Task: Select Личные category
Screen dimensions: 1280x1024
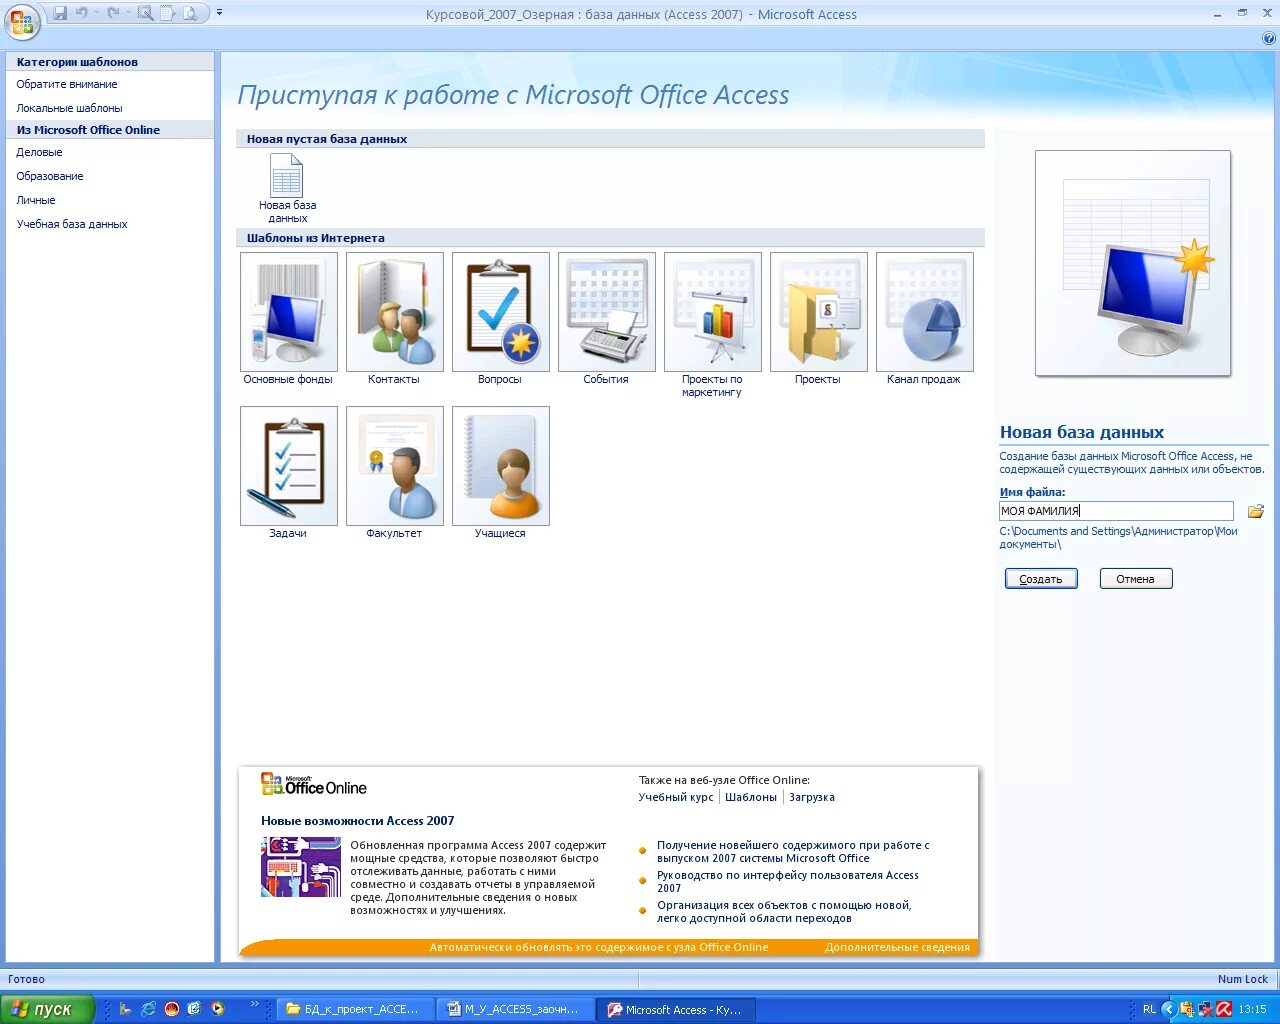Action: [36, 200]
